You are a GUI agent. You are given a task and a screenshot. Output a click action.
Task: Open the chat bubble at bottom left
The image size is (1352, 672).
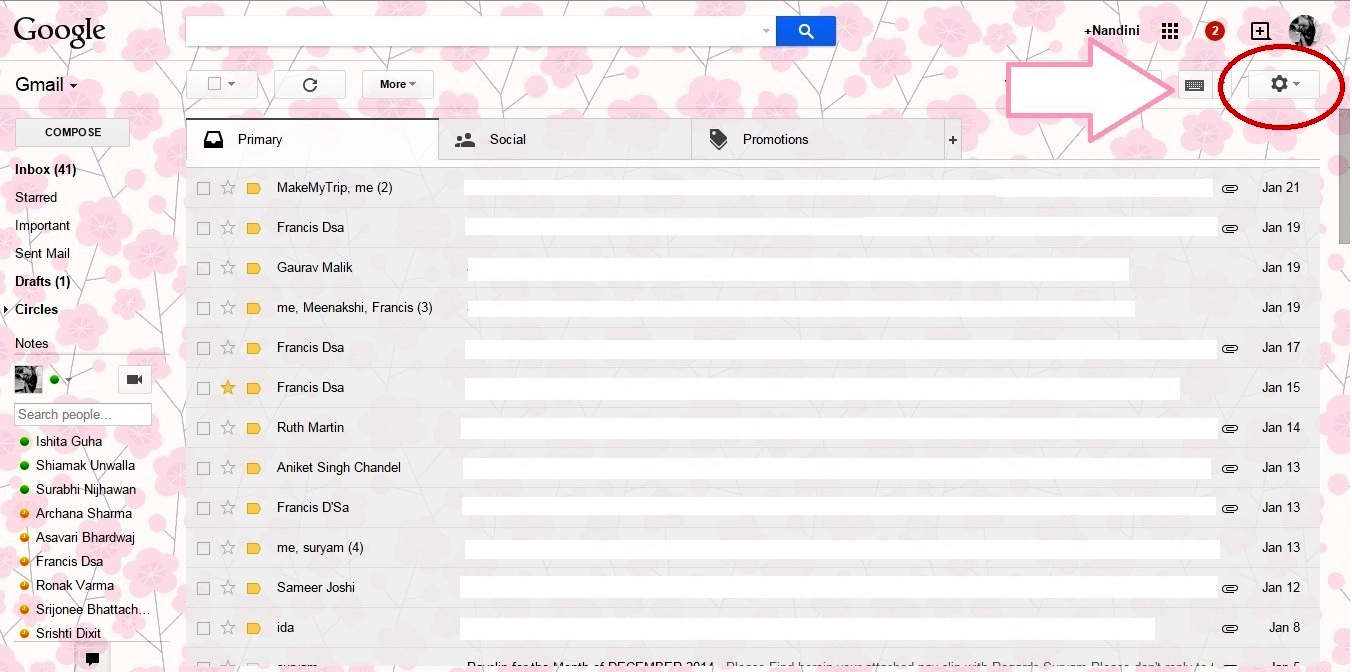pyautogui.click(x=92, y=658)
